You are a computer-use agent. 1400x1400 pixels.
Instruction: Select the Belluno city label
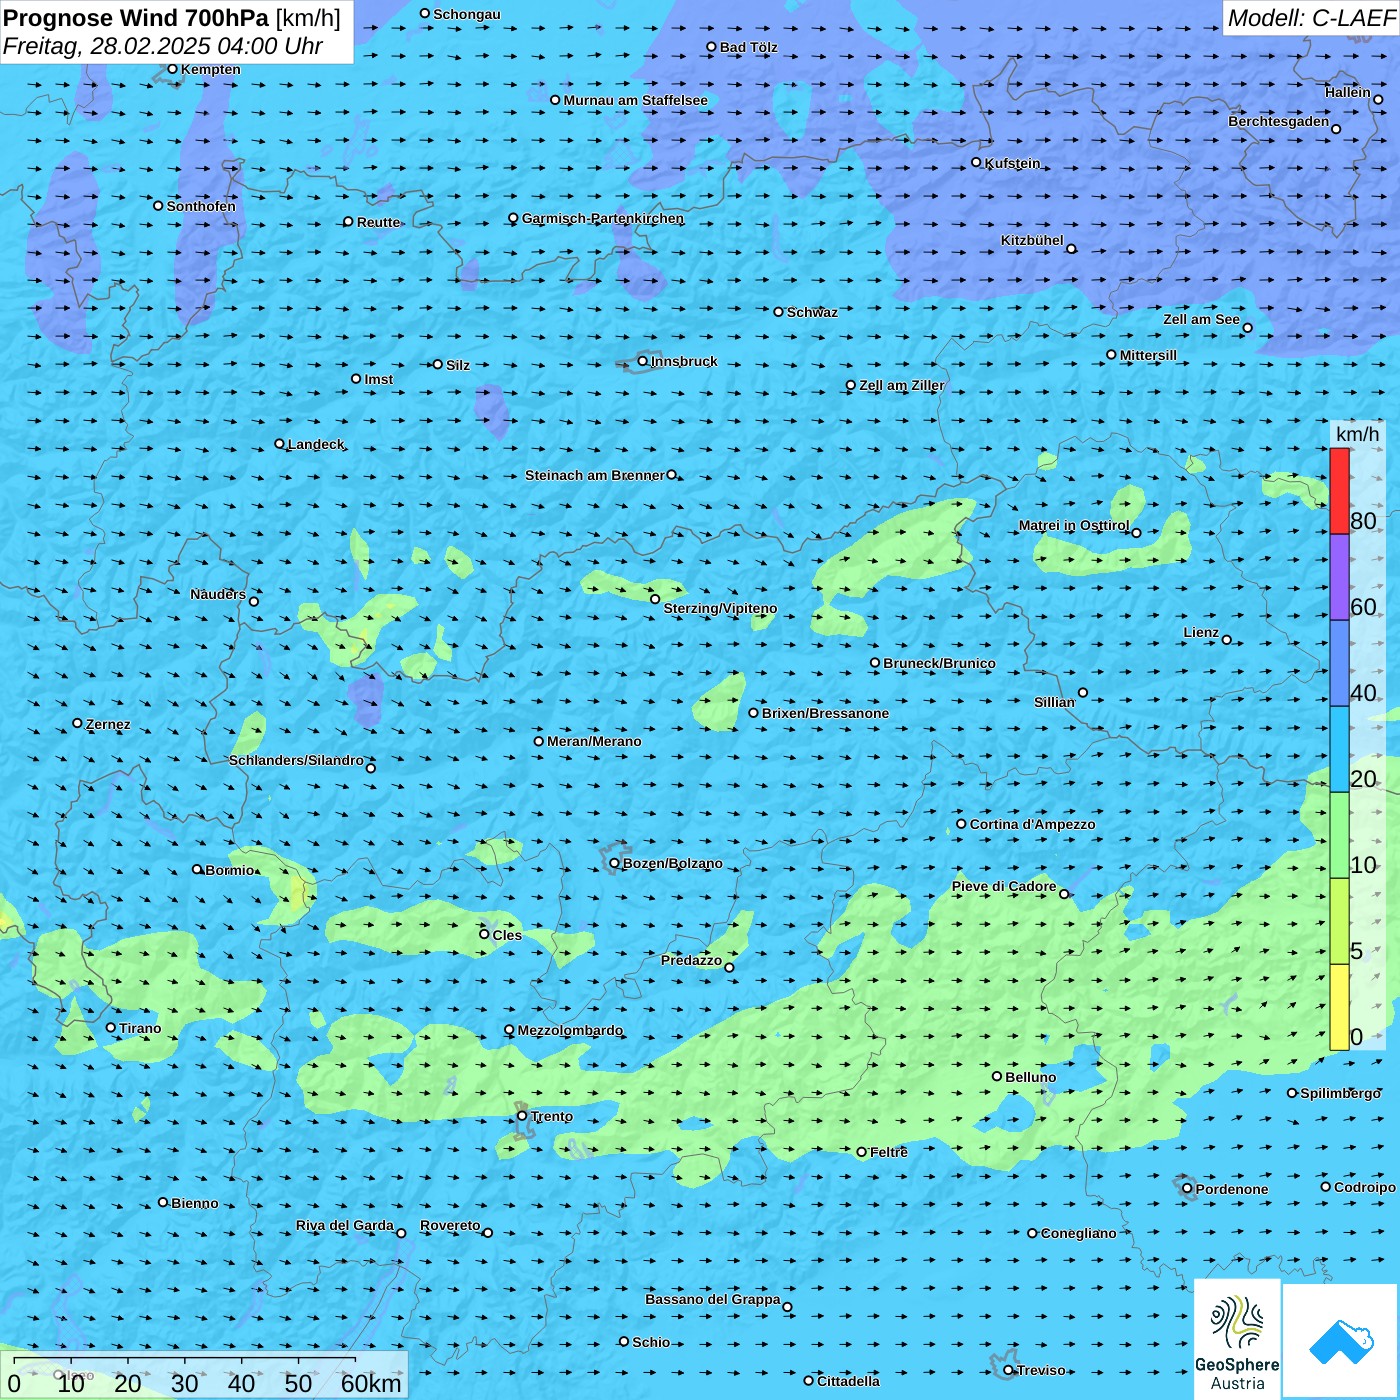click(x=1030, y=1077)
